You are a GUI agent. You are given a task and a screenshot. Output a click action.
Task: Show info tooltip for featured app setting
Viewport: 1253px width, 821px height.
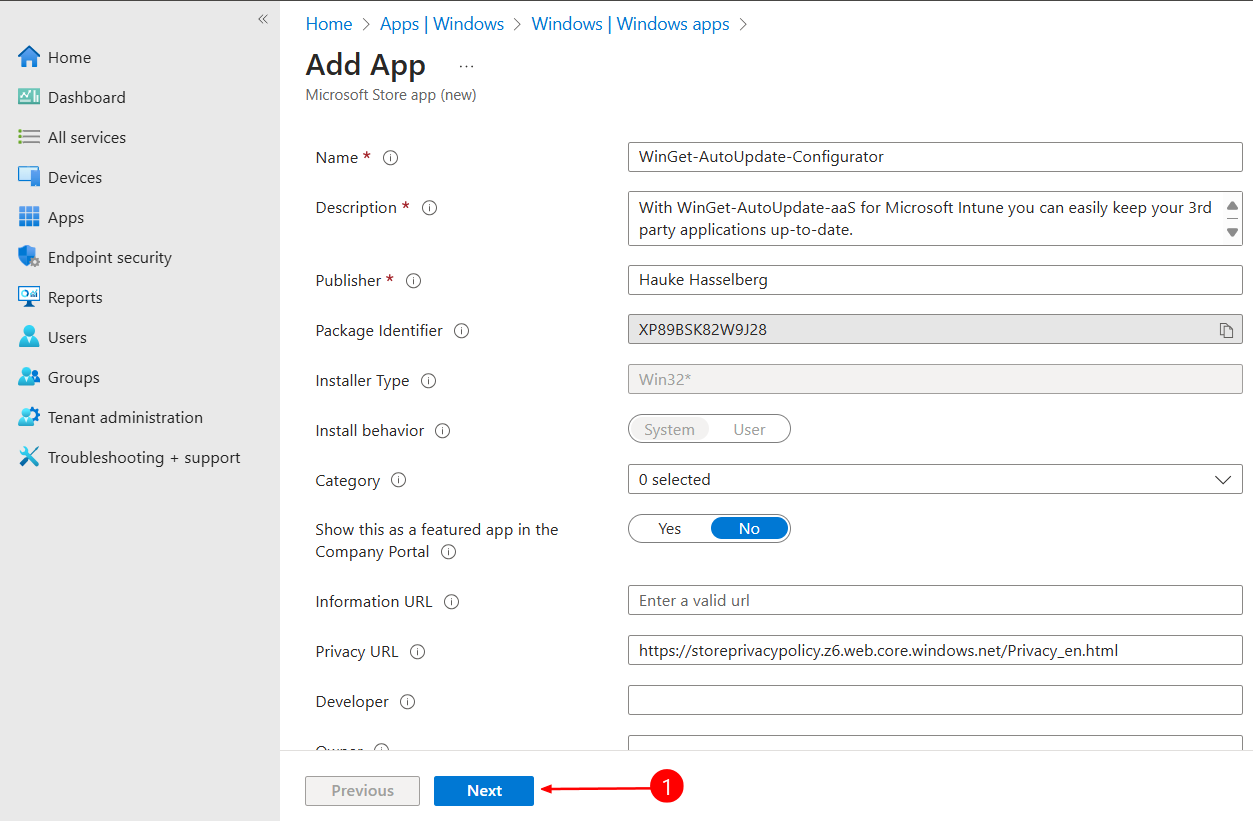[449, 552]
